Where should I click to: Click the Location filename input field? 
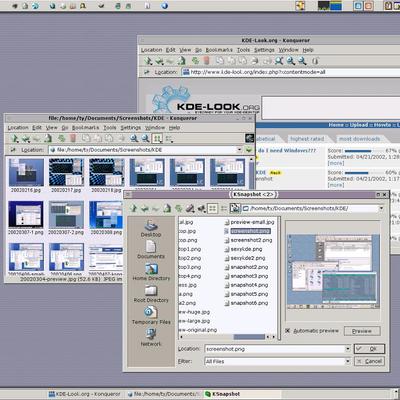tap(275, 349)
